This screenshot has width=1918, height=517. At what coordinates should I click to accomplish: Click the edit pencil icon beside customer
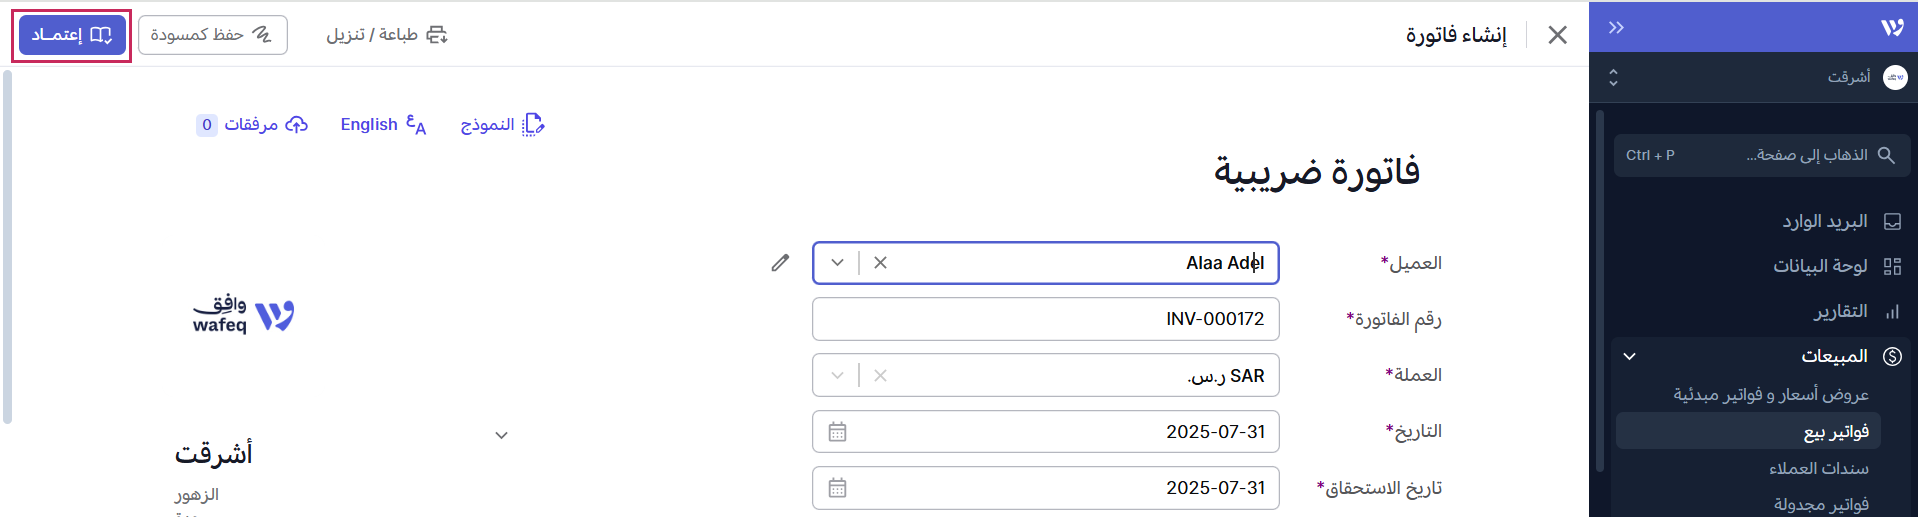pyautogui.click(x=780, y=263)
